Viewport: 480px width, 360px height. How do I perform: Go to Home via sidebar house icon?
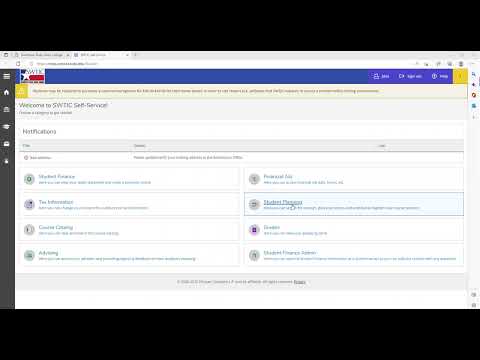(x=6, y=92)
